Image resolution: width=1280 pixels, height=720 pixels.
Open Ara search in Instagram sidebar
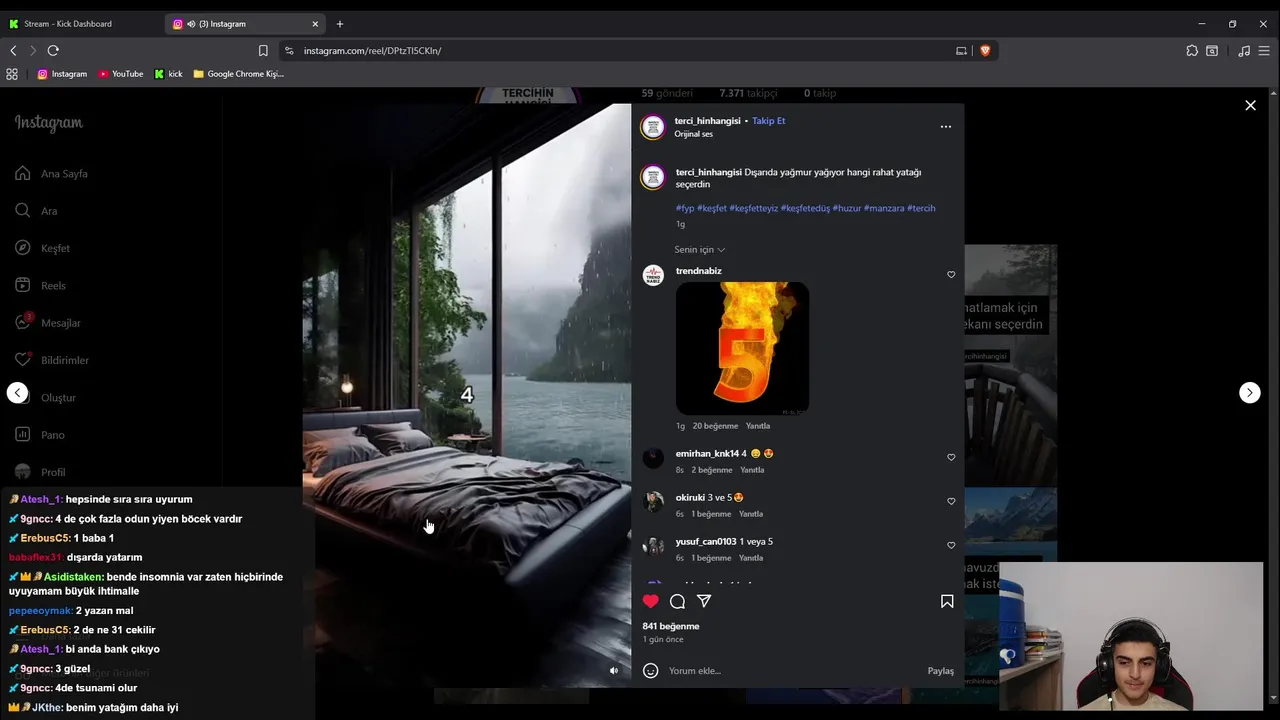point(36,211)
